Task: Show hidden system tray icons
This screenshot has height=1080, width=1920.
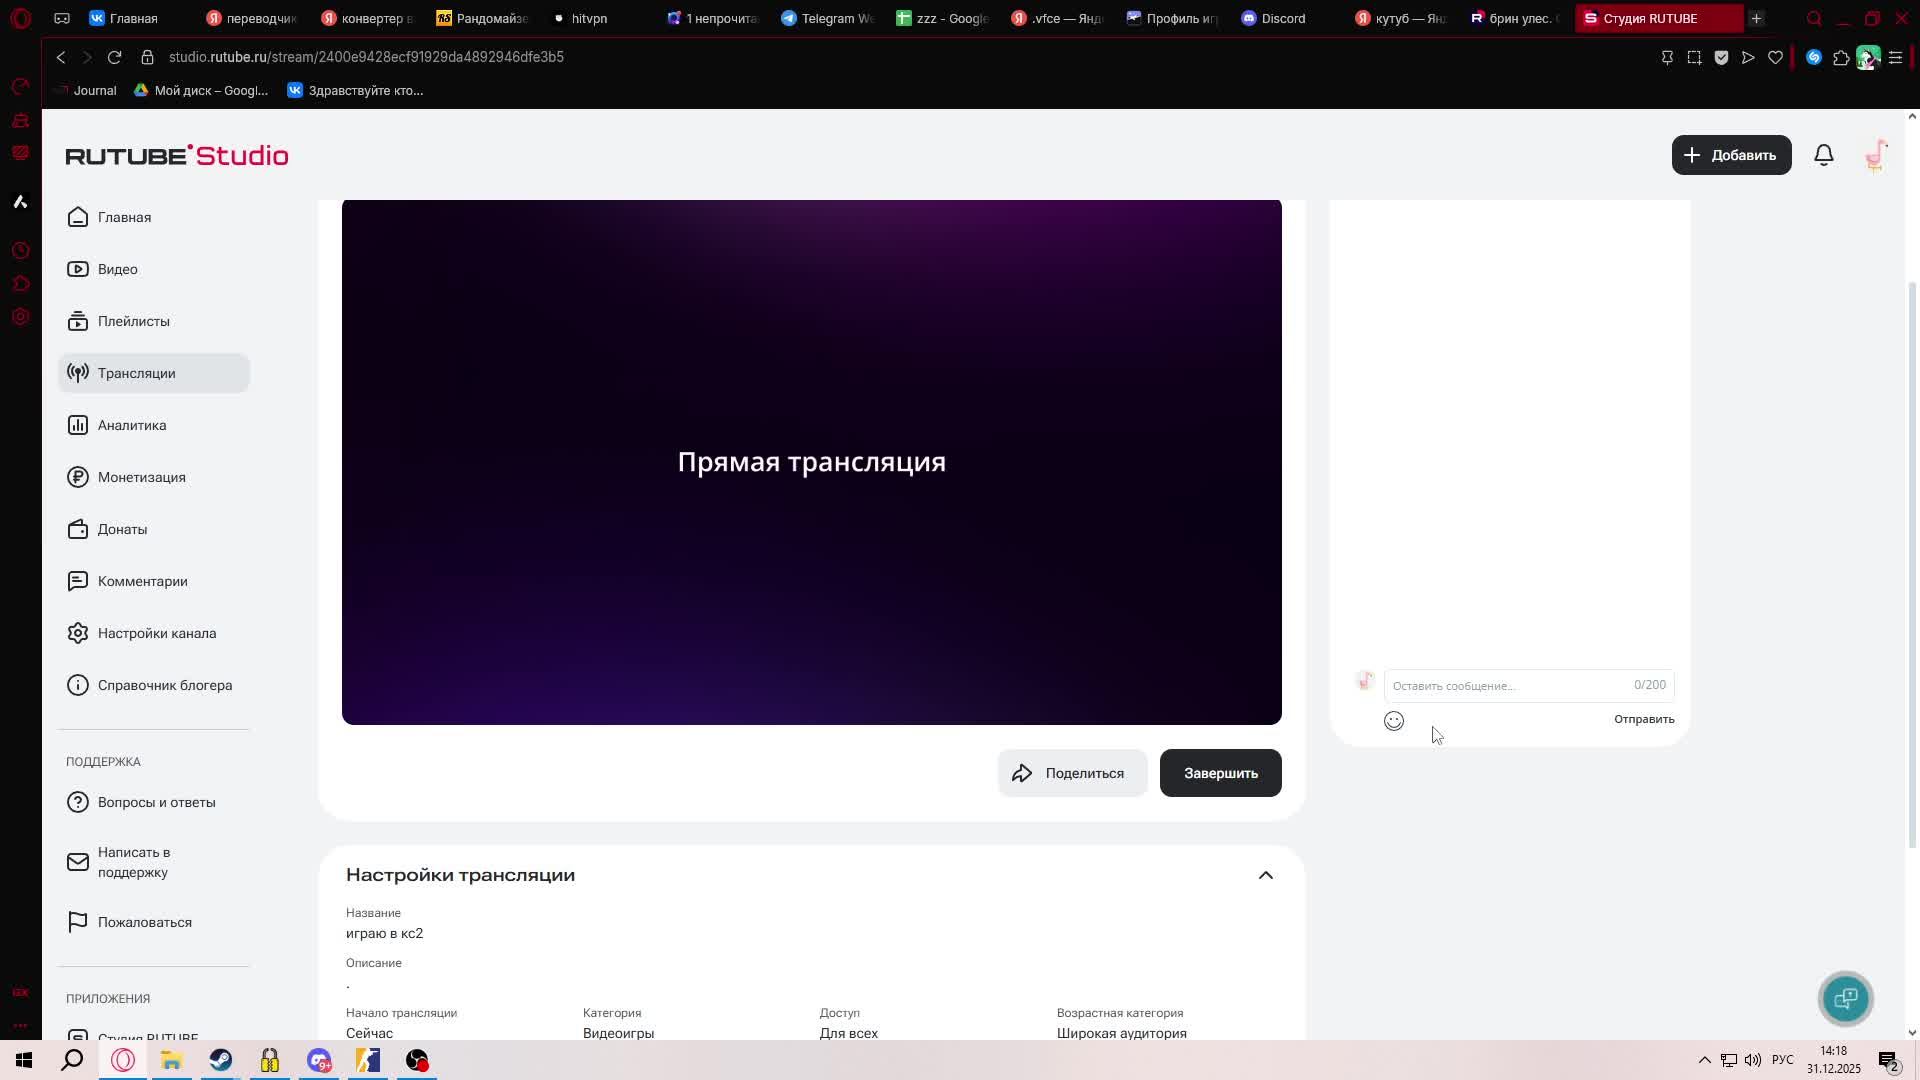Action: click(1704, 1060)
